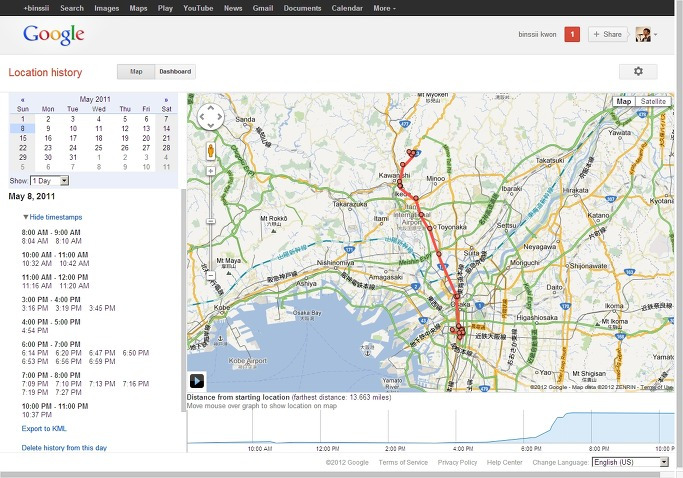The width and height of the screenshot is (683, 478).
Task: Click the Share button
Action: 607,34
